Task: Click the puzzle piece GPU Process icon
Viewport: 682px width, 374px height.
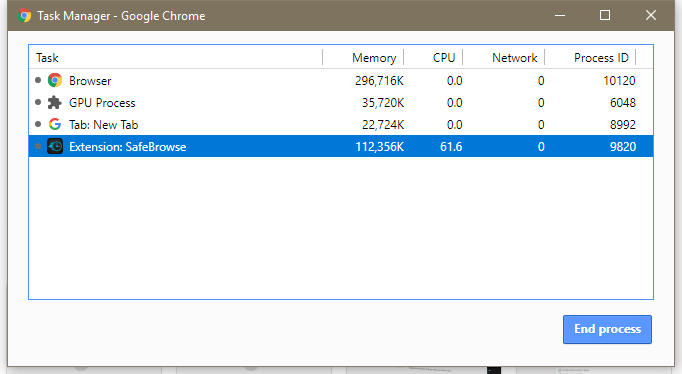Action: [55, 103]
